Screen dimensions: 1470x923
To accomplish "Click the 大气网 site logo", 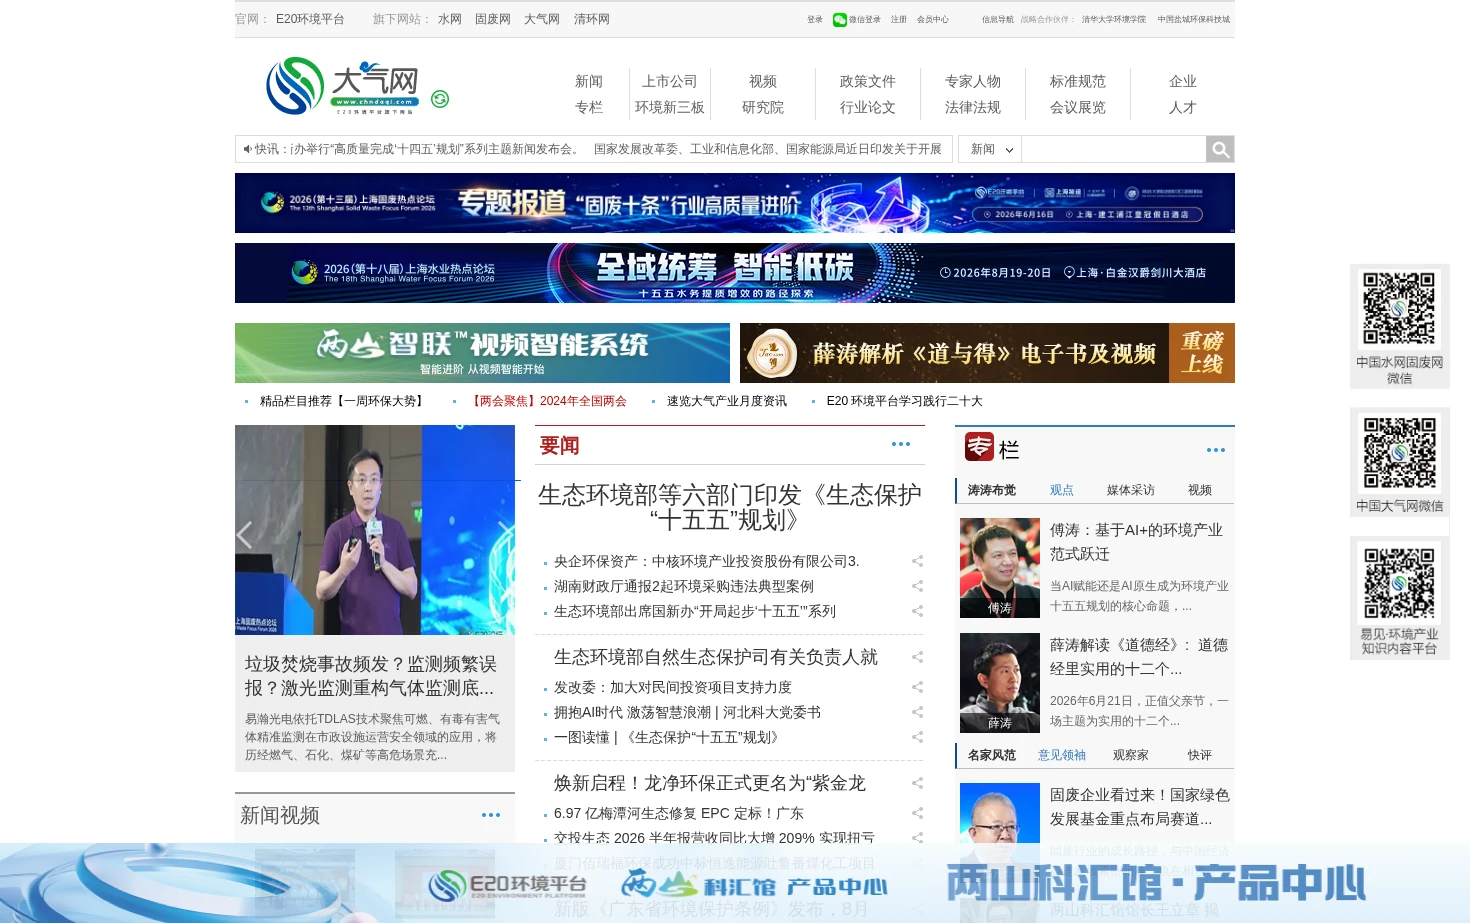I will pos(343,85).
